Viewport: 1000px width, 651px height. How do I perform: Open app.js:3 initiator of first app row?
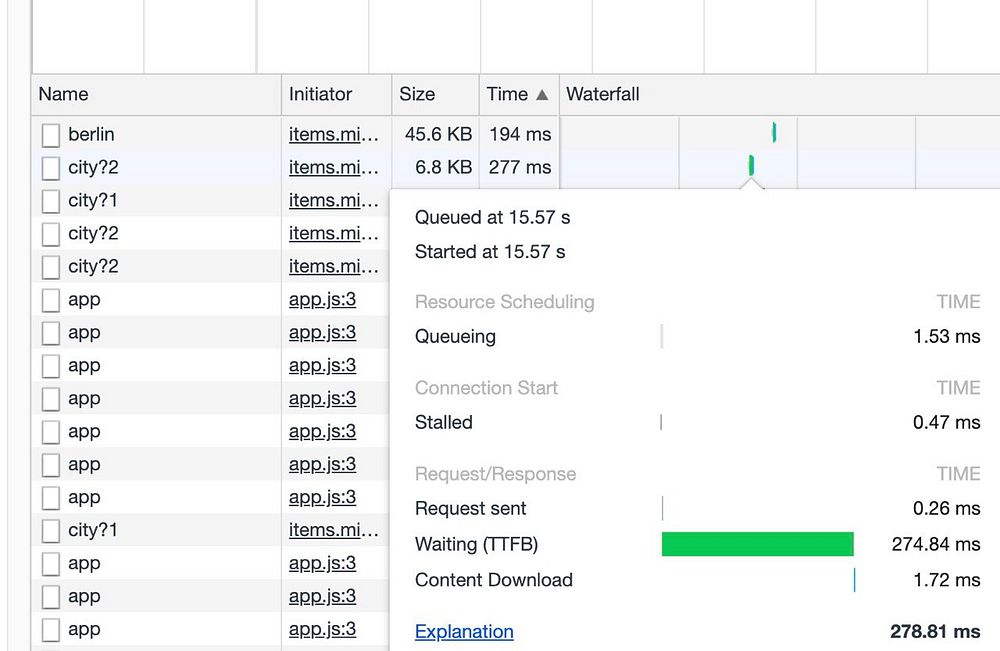click(322, 300)
